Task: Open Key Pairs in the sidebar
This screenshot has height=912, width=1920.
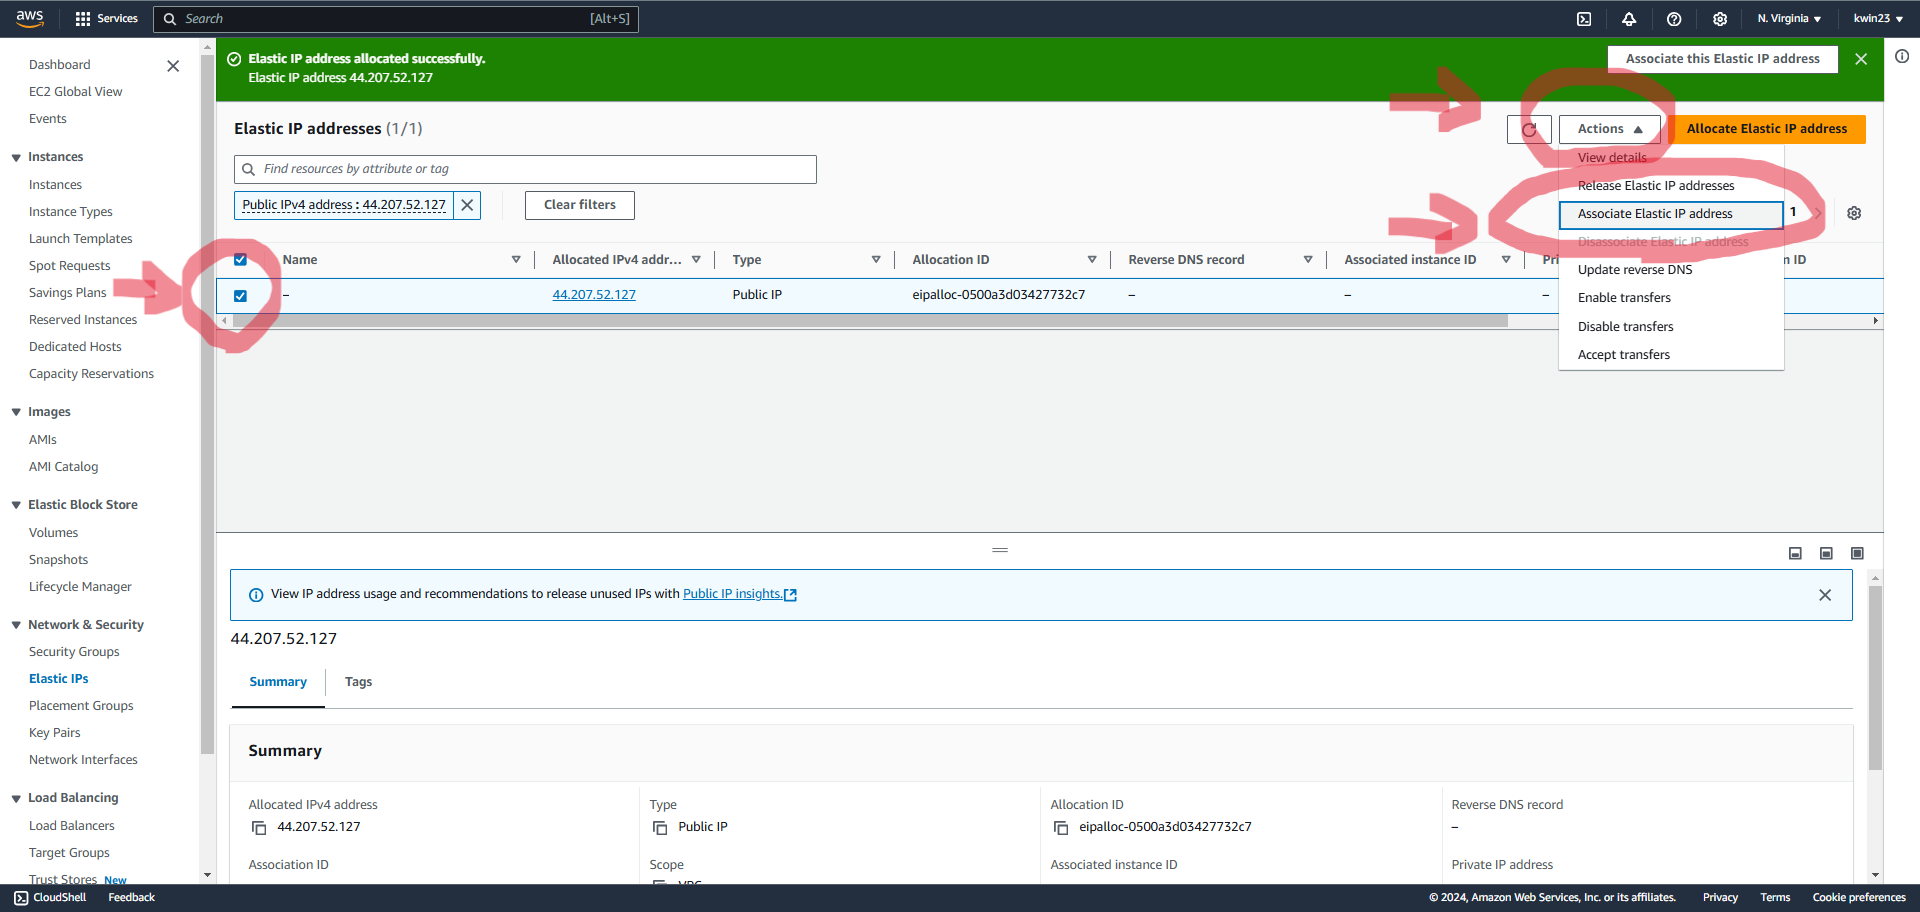Action: pos(55,733)
